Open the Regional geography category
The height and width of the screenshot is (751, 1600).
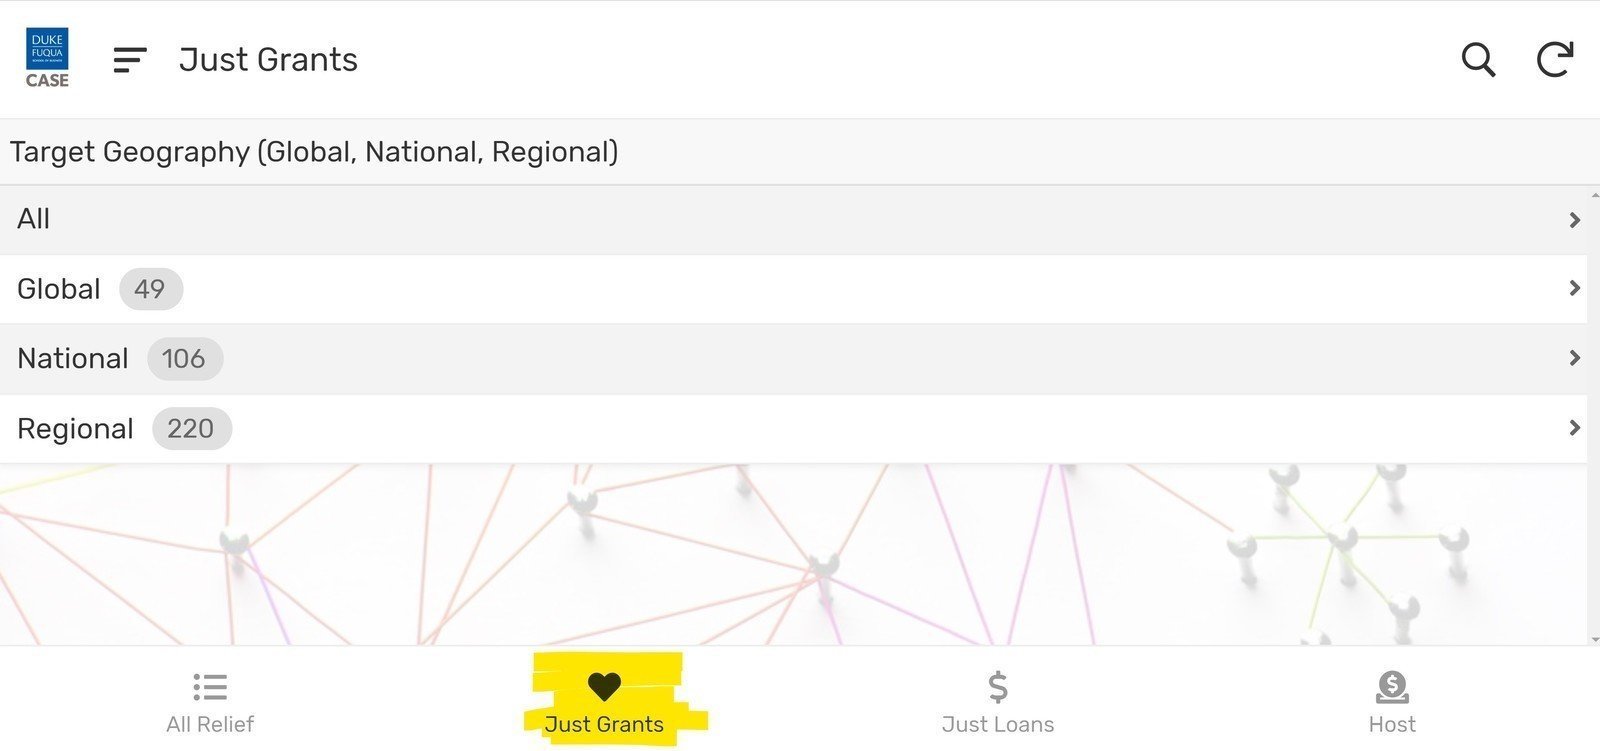[793, 429]
